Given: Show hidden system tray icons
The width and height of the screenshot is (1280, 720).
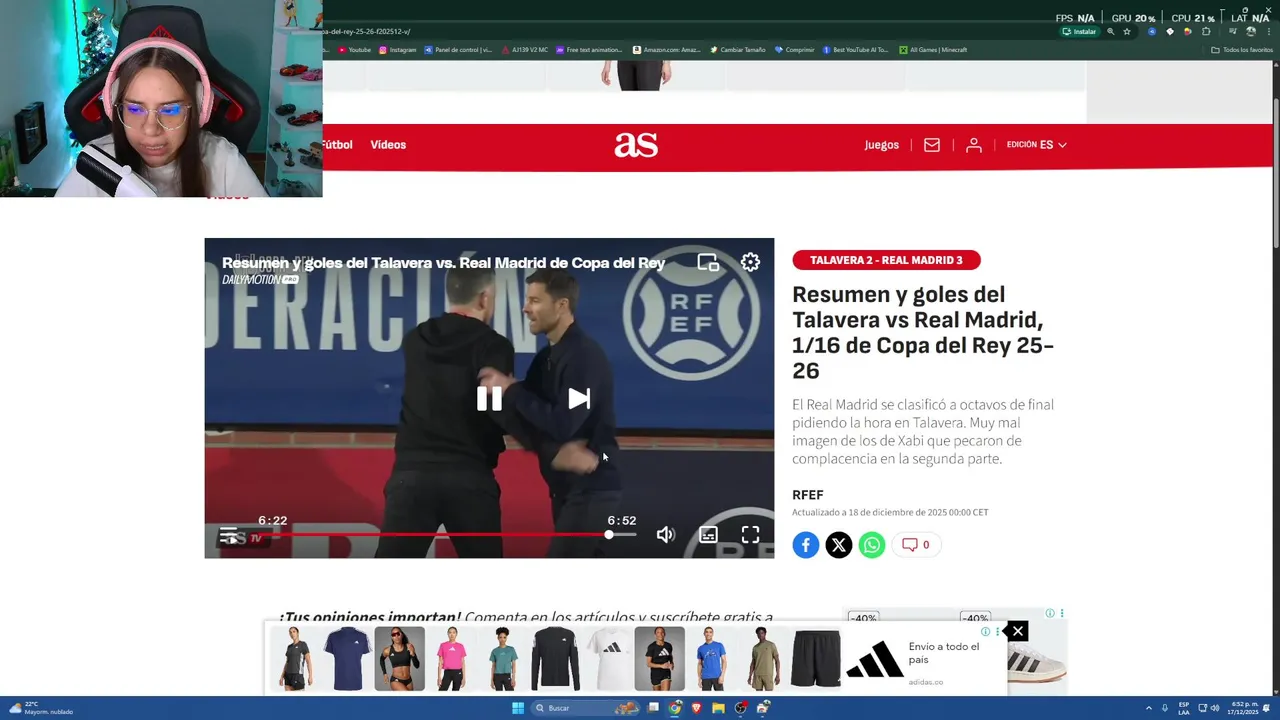Looking at the screenshot, I should coord(1149,708).
